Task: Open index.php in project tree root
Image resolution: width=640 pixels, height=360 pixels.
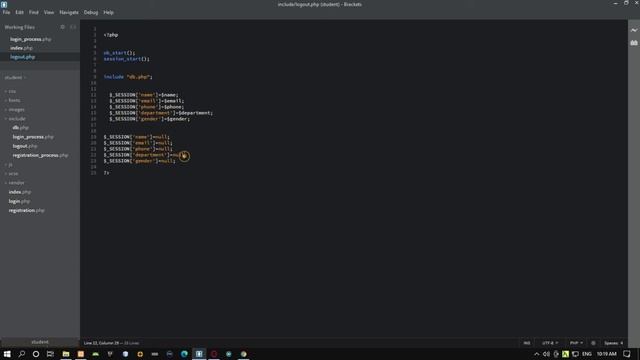Action: [20, 192]
